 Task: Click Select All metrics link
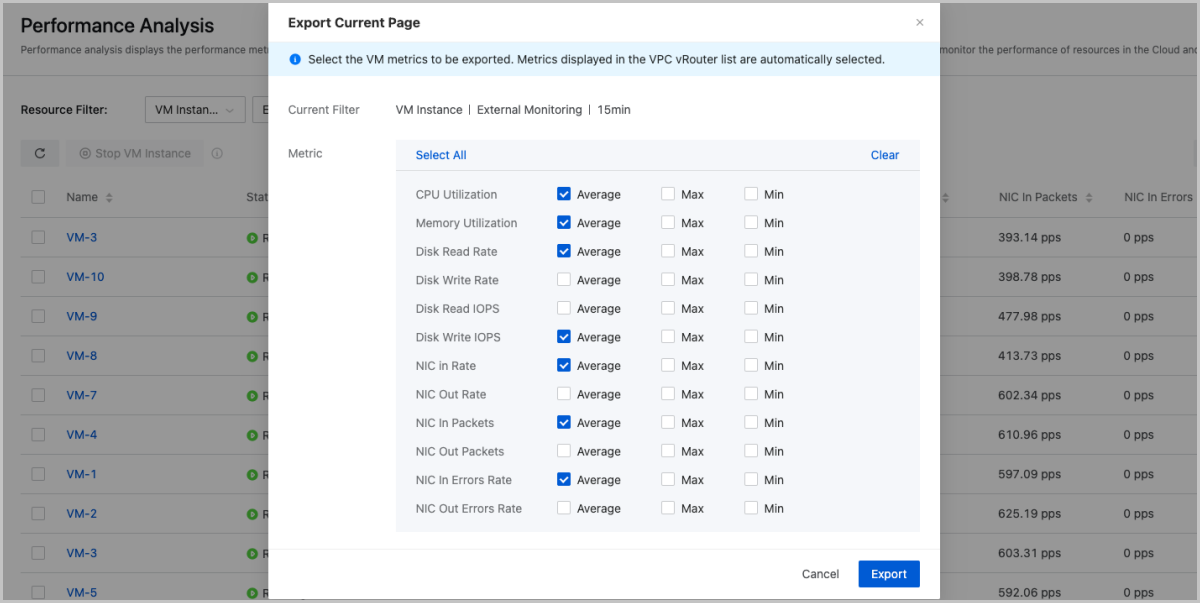click(x=441, y=155)
